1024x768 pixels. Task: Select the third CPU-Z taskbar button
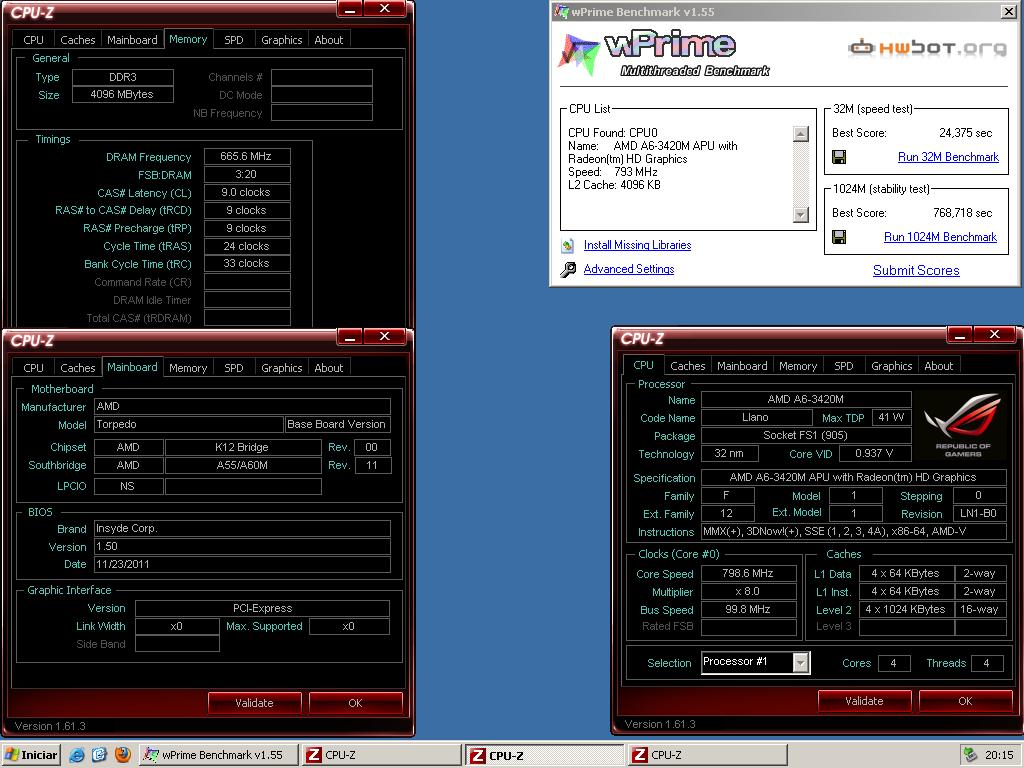click(707, 755)
